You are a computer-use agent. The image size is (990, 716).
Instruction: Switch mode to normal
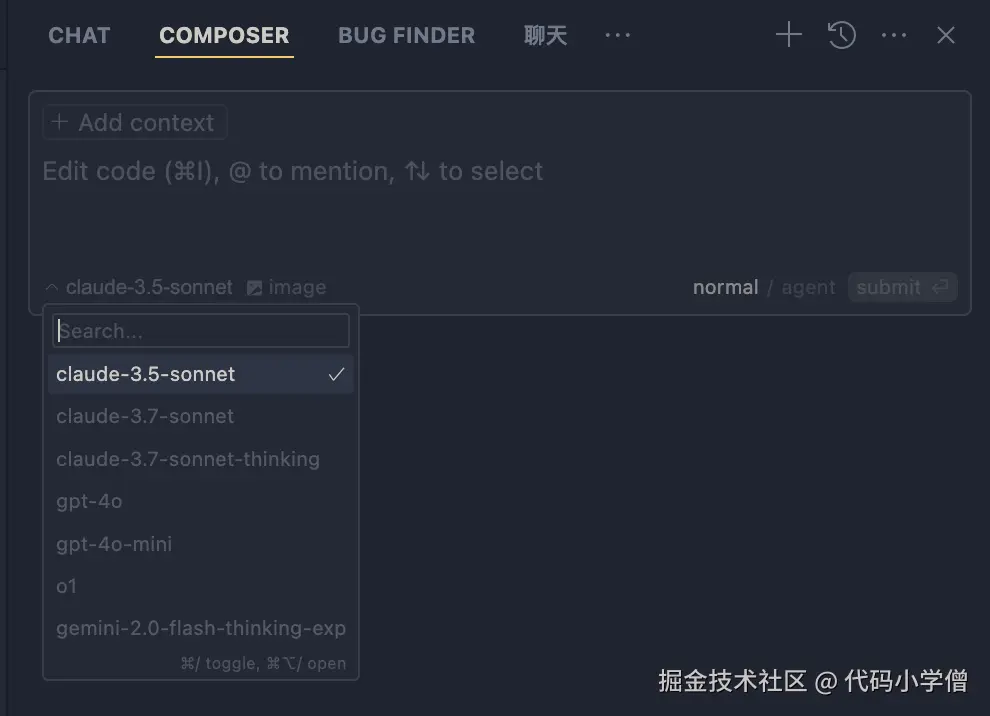725,288
